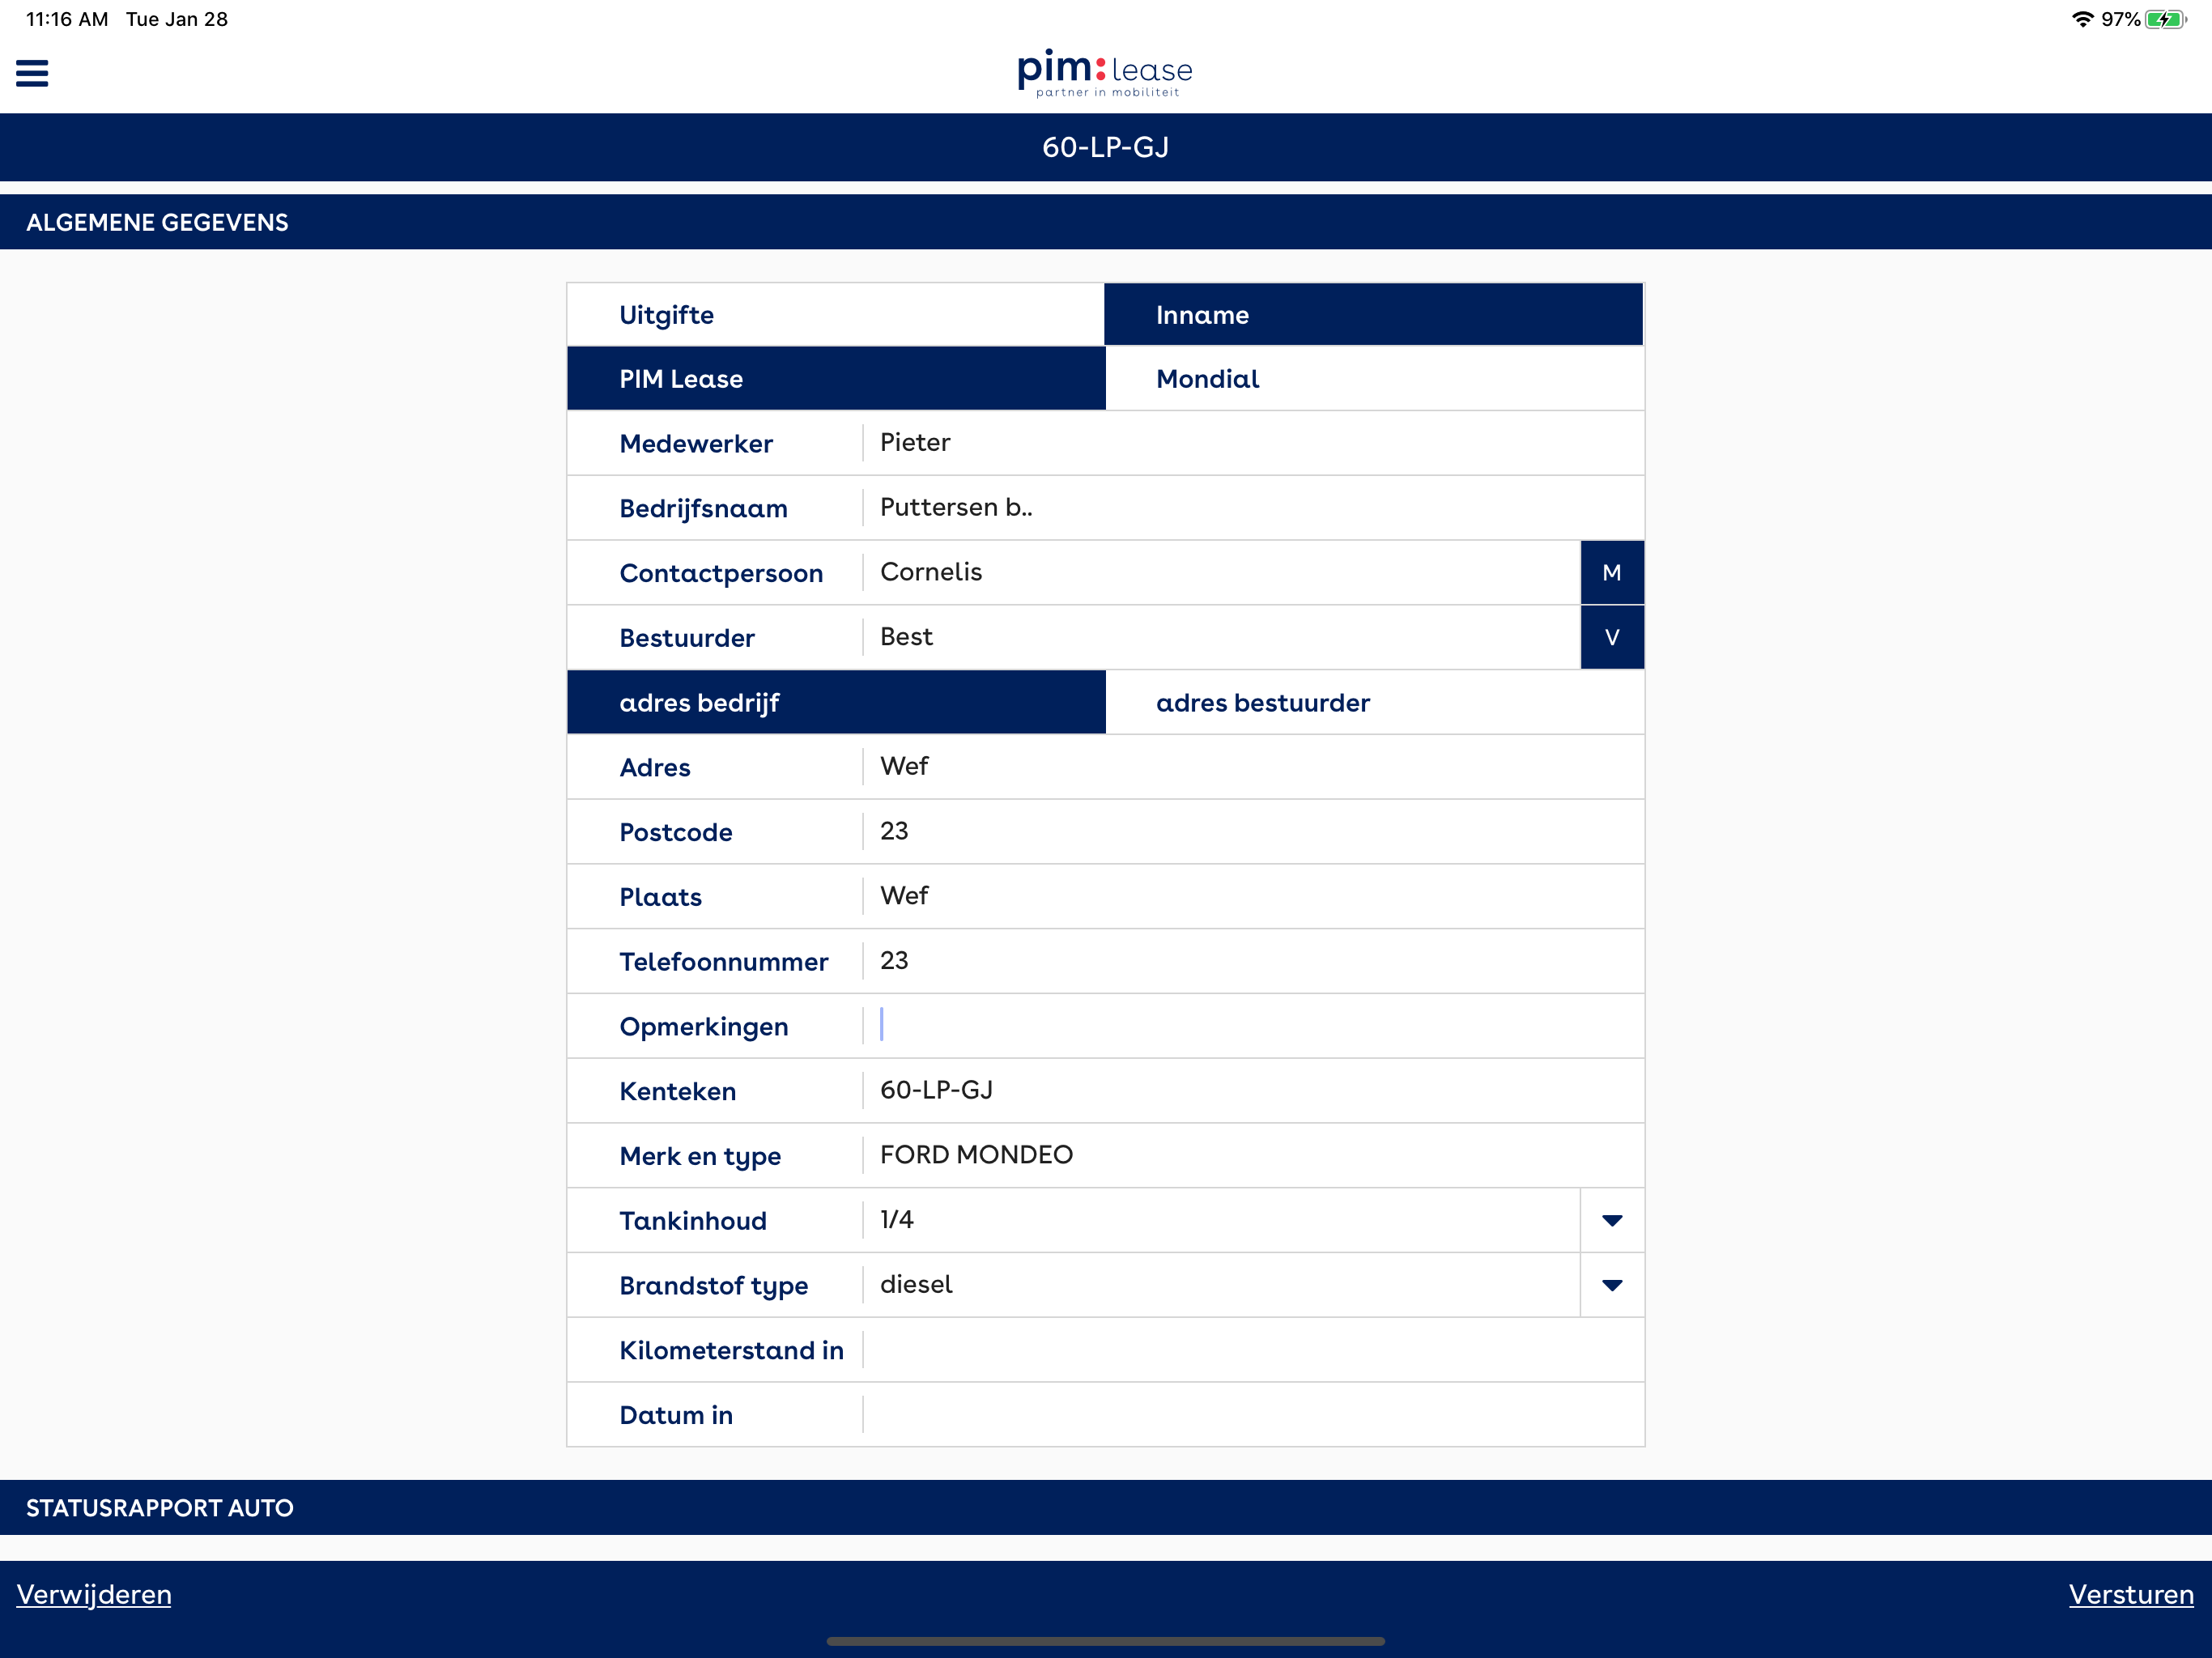2212x1658 pixels.
Task: Open the Brandstof type dropdown arrow
Action: 1612,1285
